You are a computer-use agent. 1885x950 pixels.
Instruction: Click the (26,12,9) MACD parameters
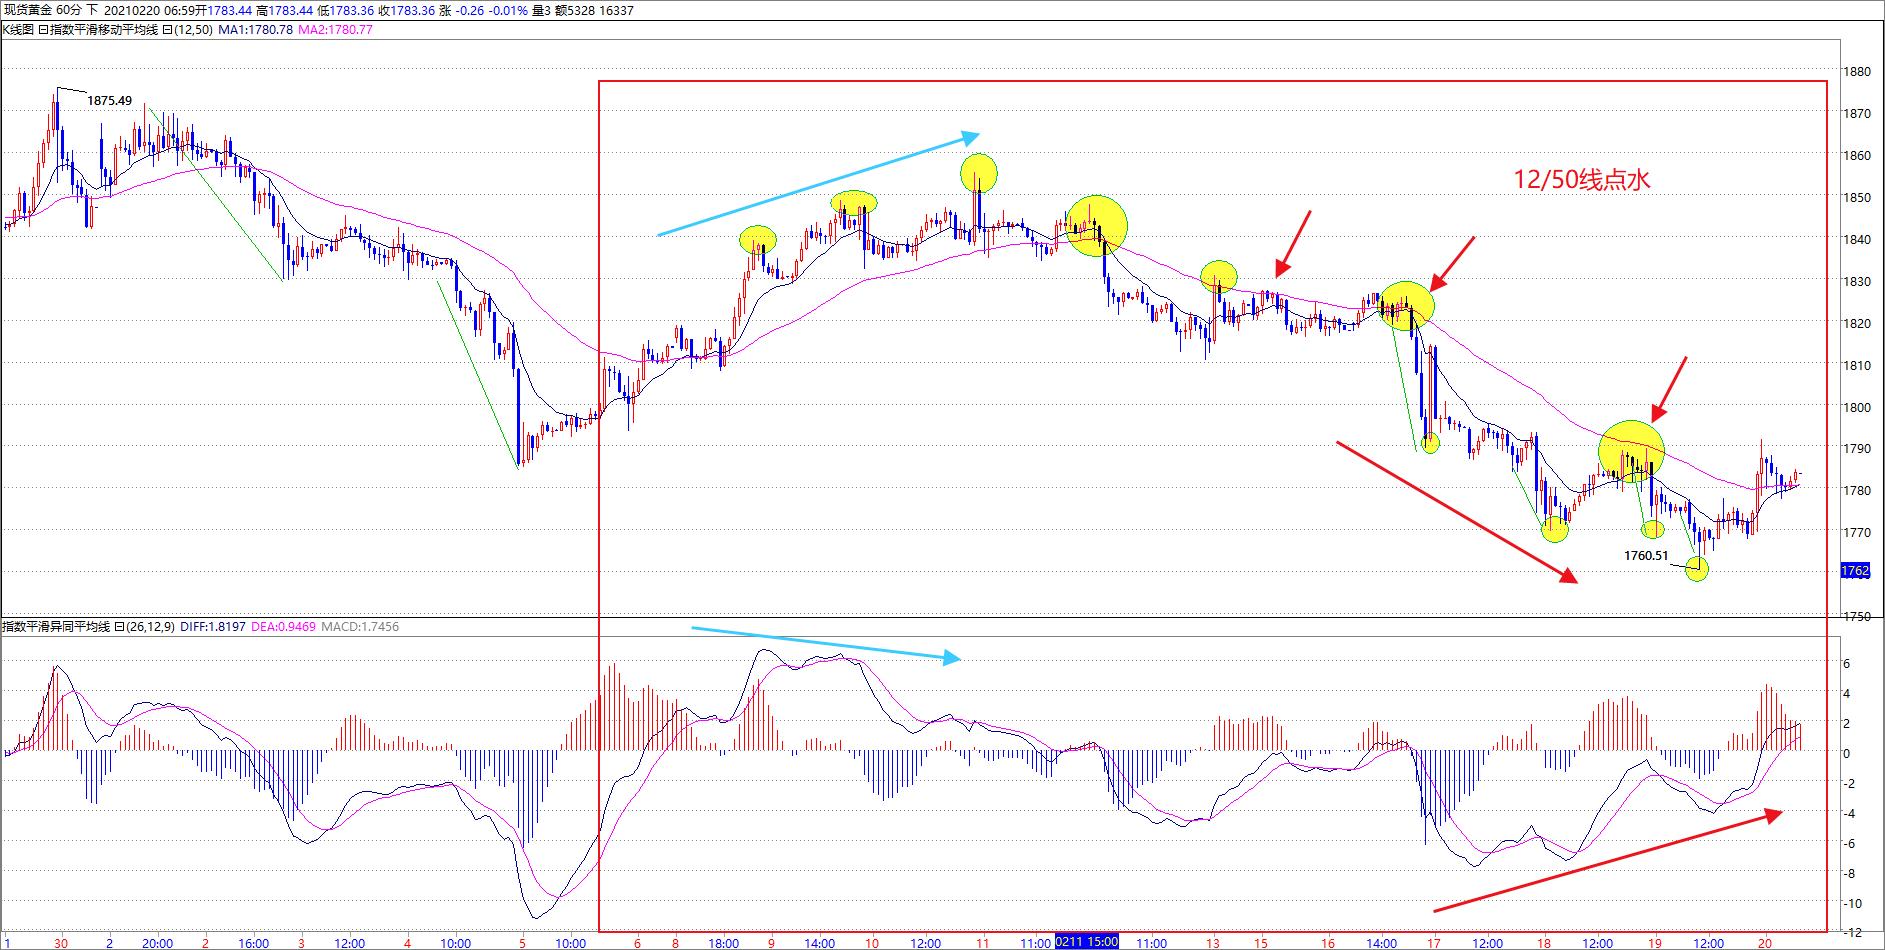(x=151, y=627)
